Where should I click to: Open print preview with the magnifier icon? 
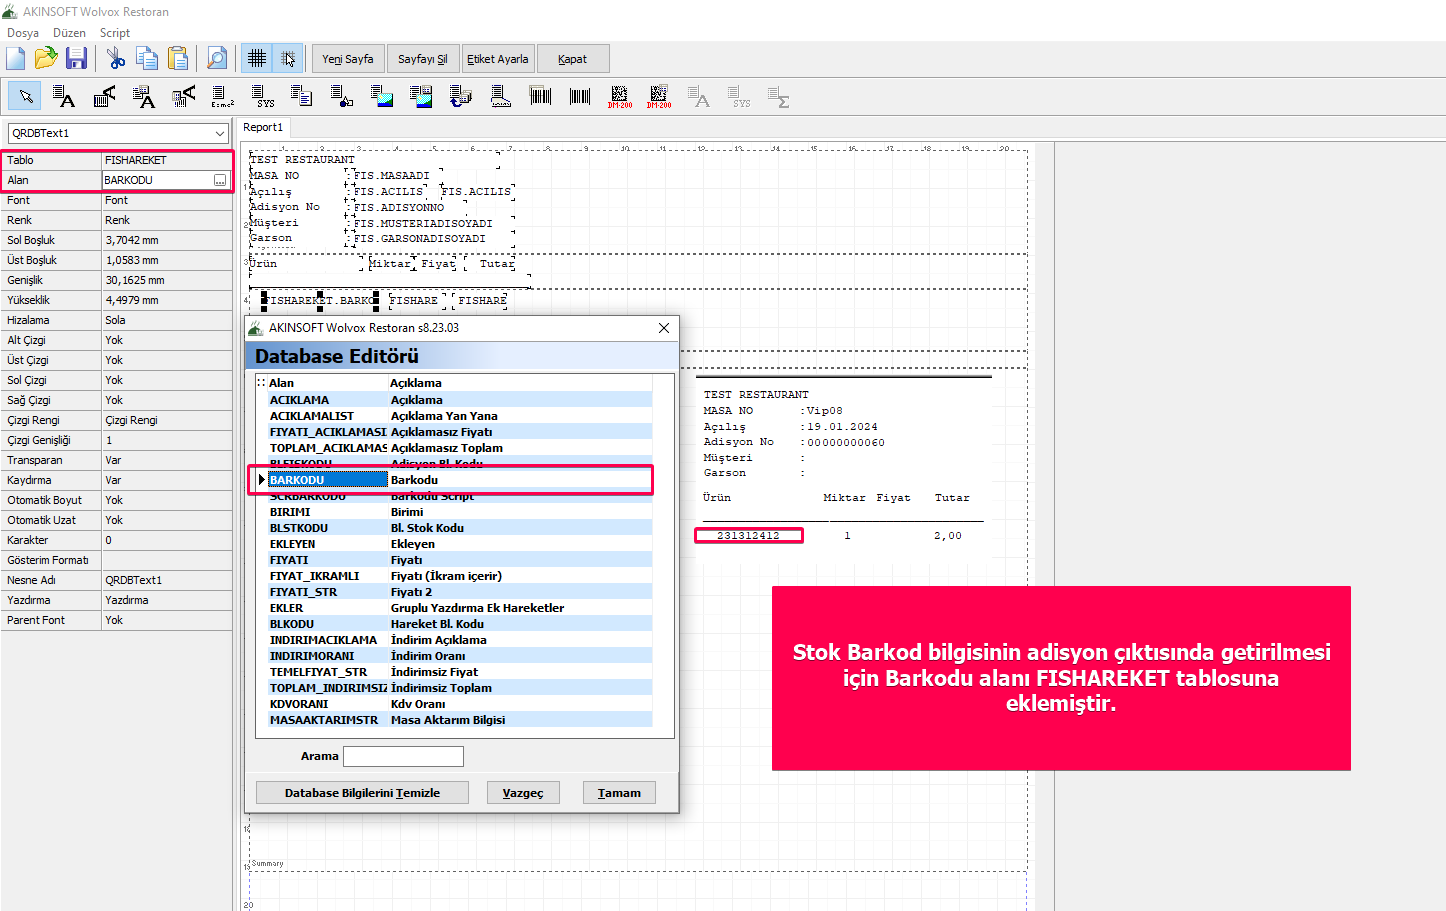click(x=217, y=59)
